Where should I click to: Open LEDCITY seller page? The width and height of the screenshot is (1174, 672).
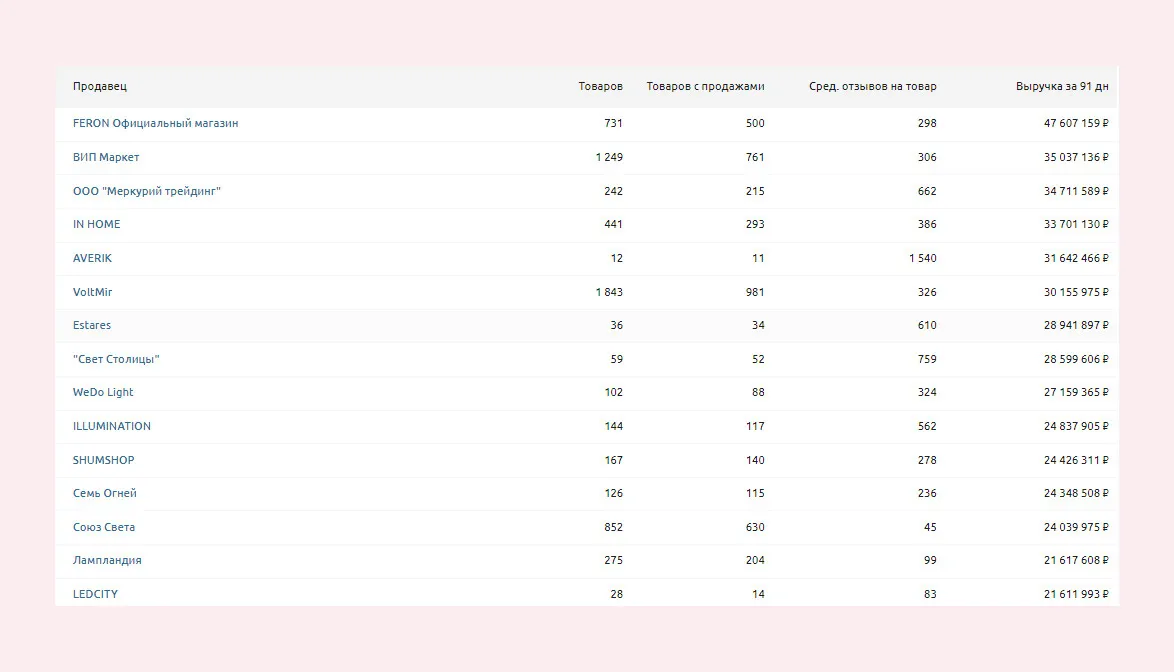(x=95, y=594)
